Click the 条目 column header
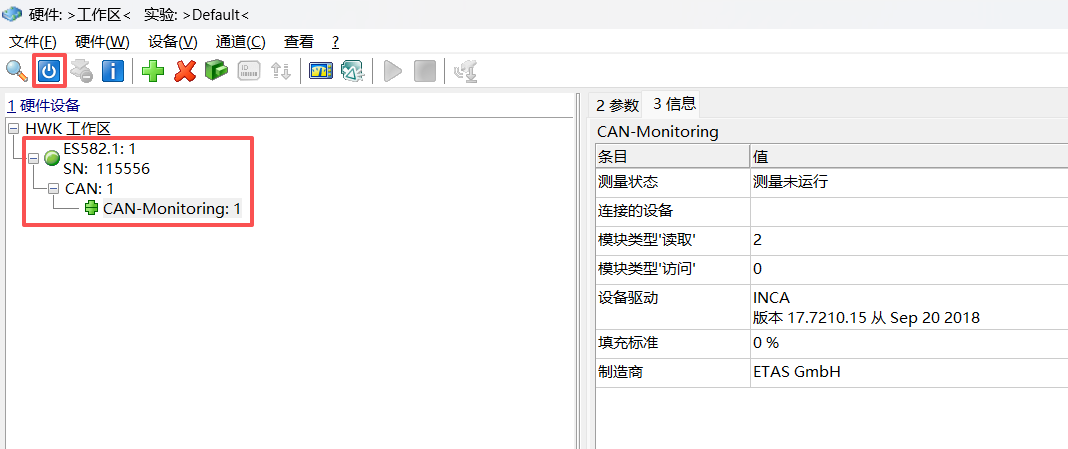 click(x=672, y=156)
